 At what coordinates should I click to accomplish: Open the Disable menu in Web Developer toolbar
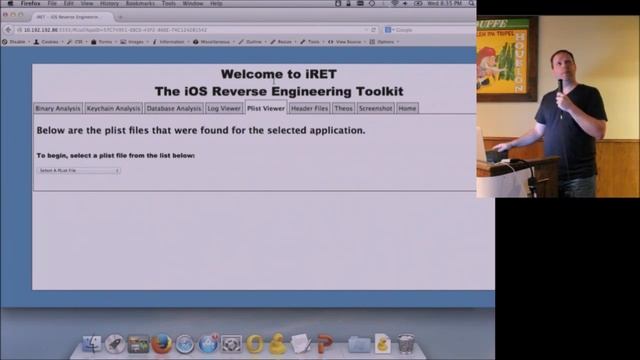17,42
